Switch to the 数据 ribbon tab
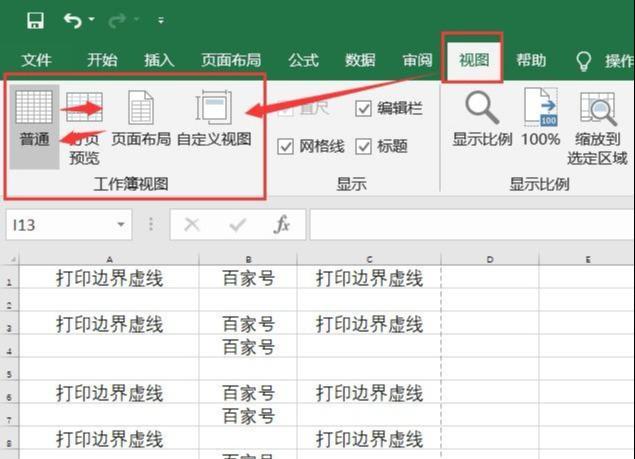The height and width of the screenshot is (459, 635). click(x=360, y=60)
